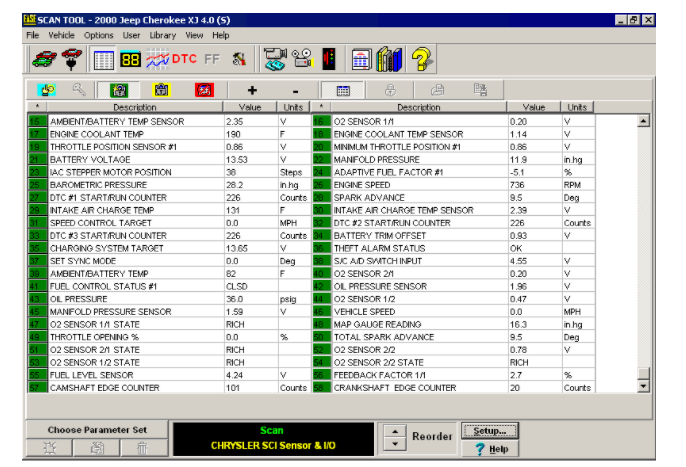686x467 pixels.
Task: Click the camera with cash recording icon
Action: [x=275, y=59]
